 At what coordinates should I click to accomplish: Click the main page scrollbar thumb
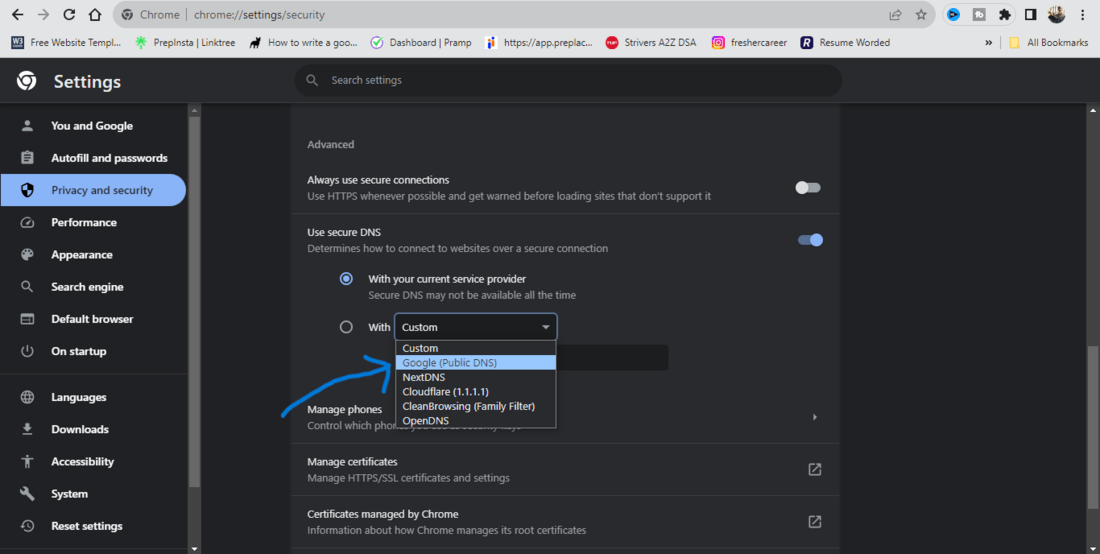pyautogui.click(x=1093, y=428)
